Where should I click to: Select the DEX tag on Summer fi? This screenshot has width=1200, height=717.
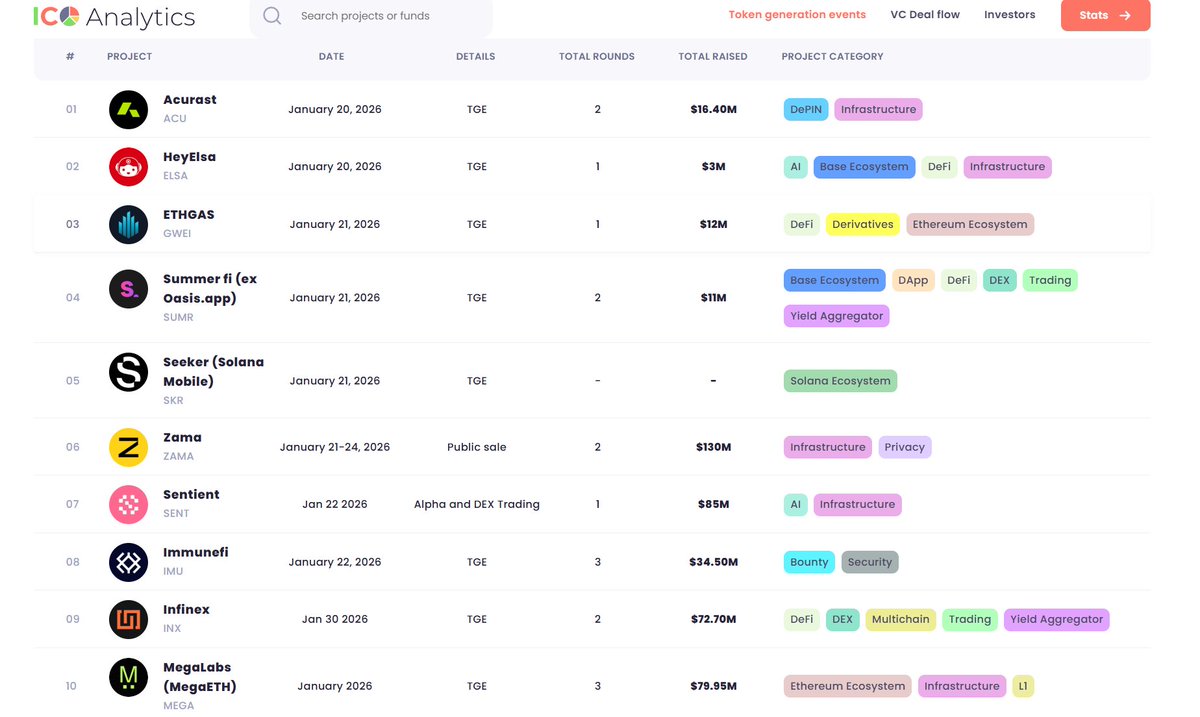(1000, 280)
